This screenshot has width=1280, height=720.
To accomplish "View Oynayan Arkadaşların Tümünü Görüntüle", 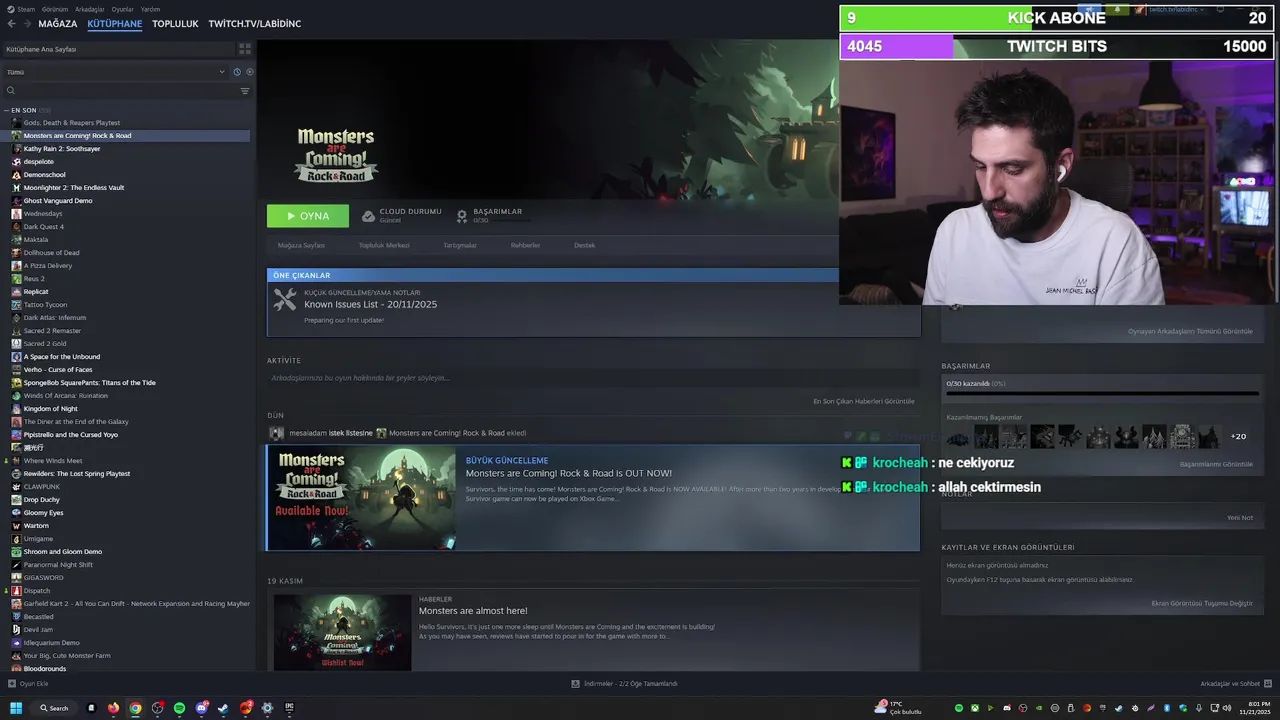I will point(1190,331).
